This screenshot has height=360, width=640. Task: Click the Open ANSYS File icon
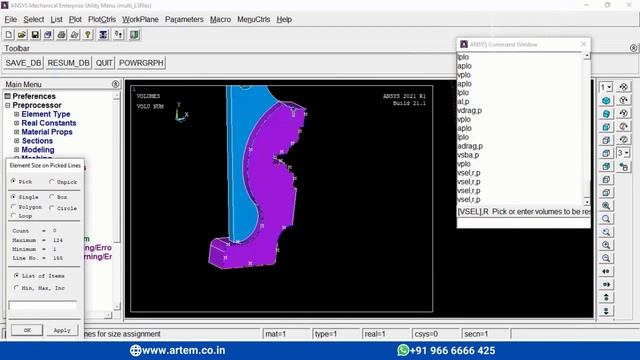[x=22, y=35]
